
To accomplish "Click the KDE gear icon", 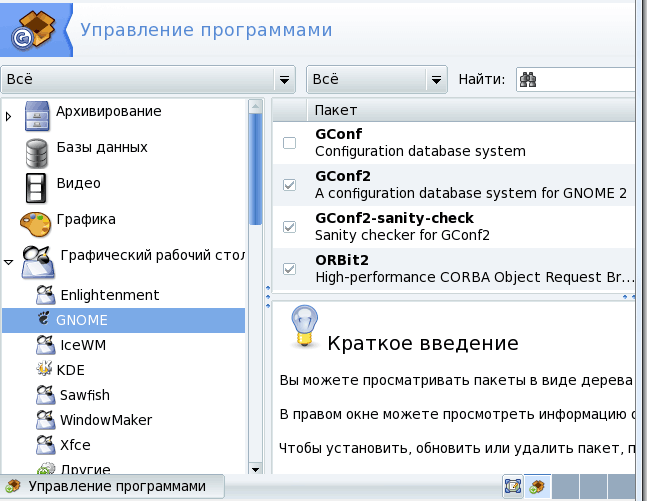I will [x=44, y=369].
